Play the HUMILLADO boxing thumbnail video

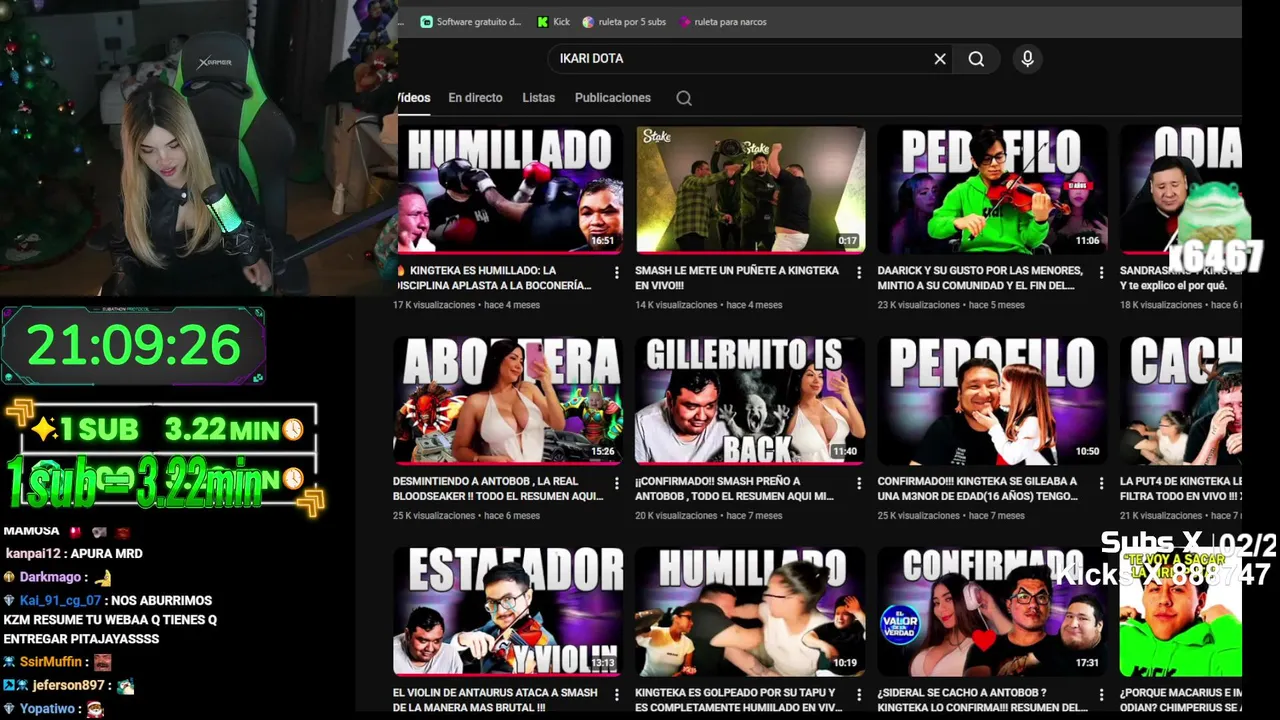point(510,189)
